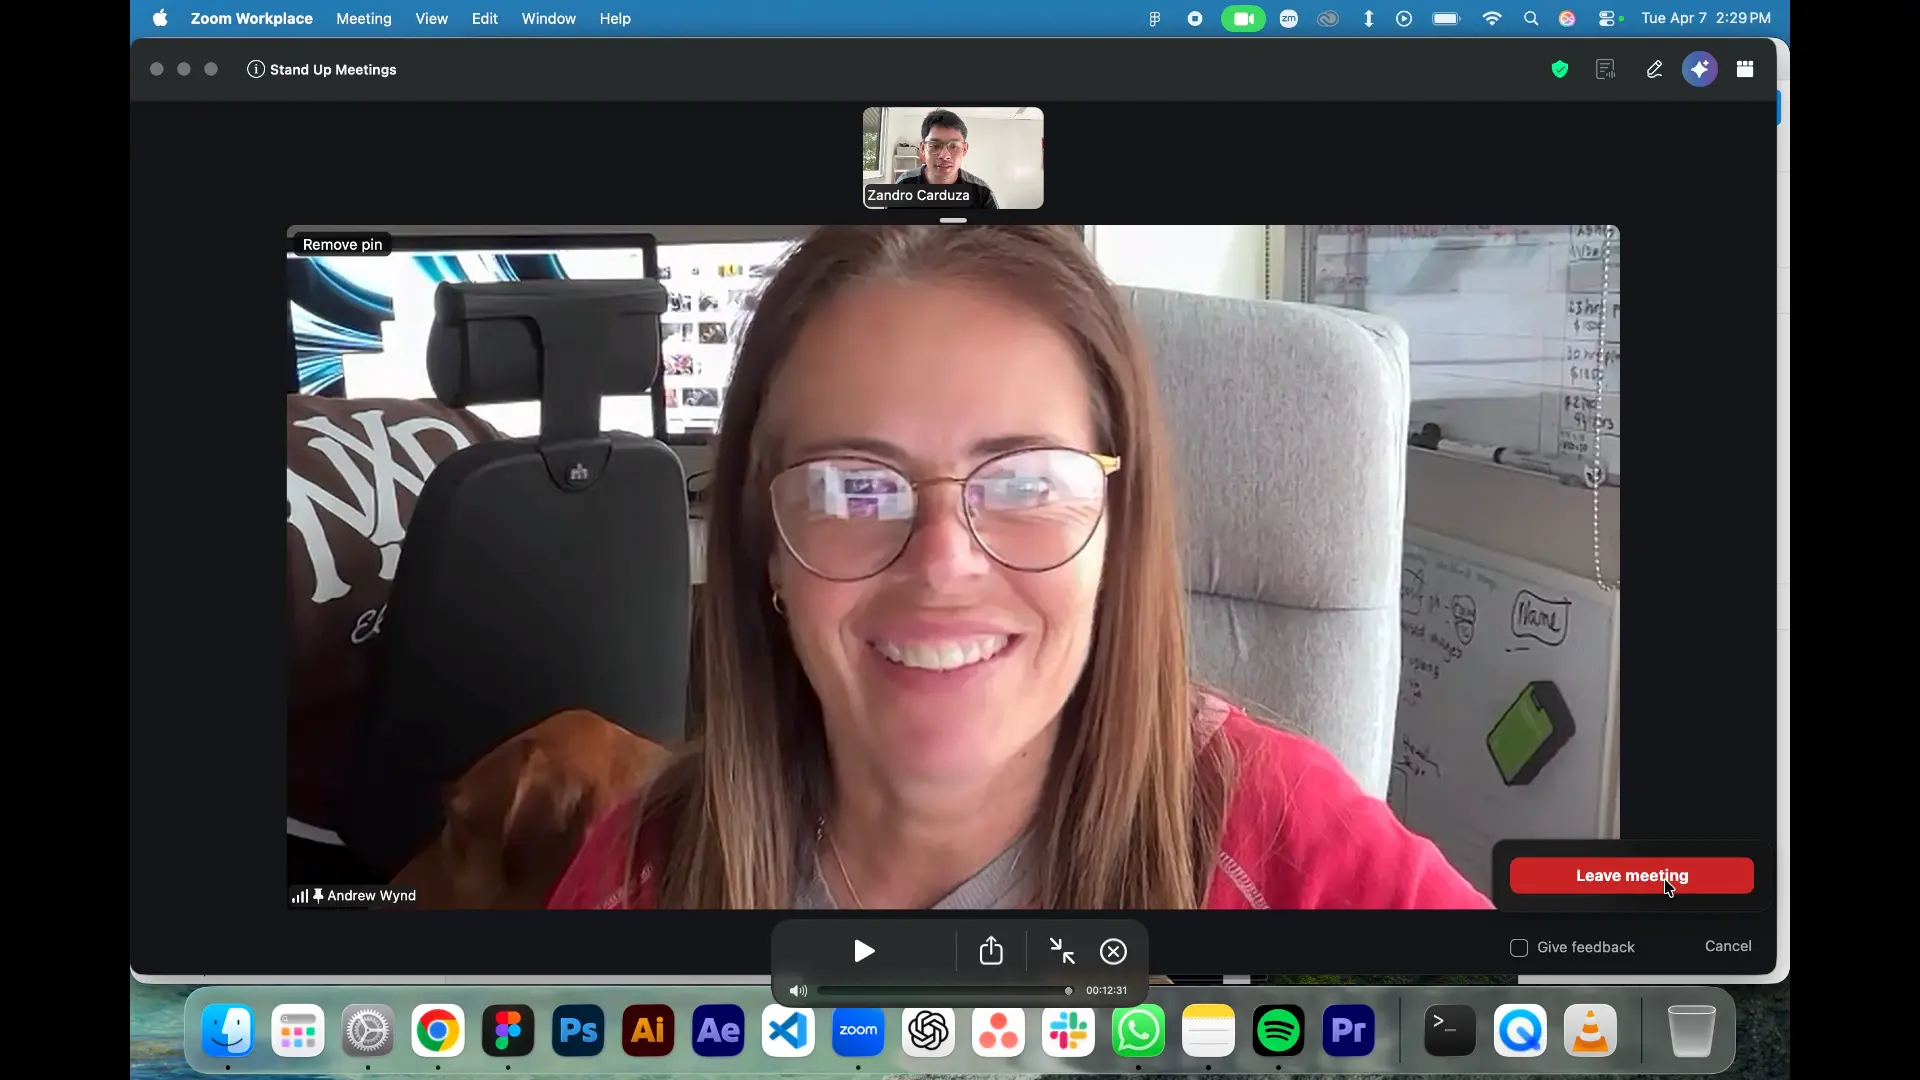
Task: Click the Andrew Wynd name label
Action: click(x=371, y=896)
